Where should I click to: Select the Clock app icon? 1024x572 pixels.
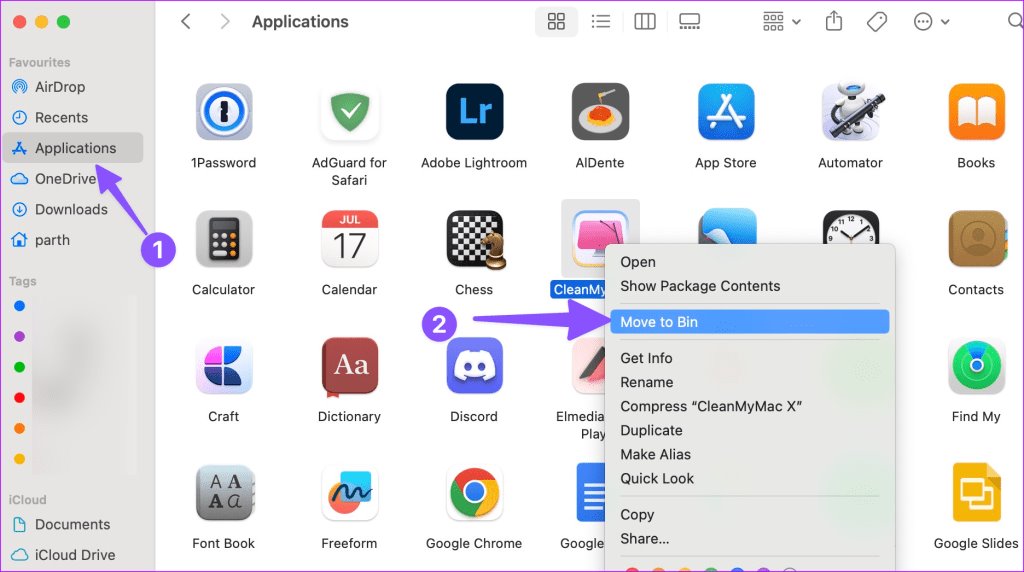851,227
